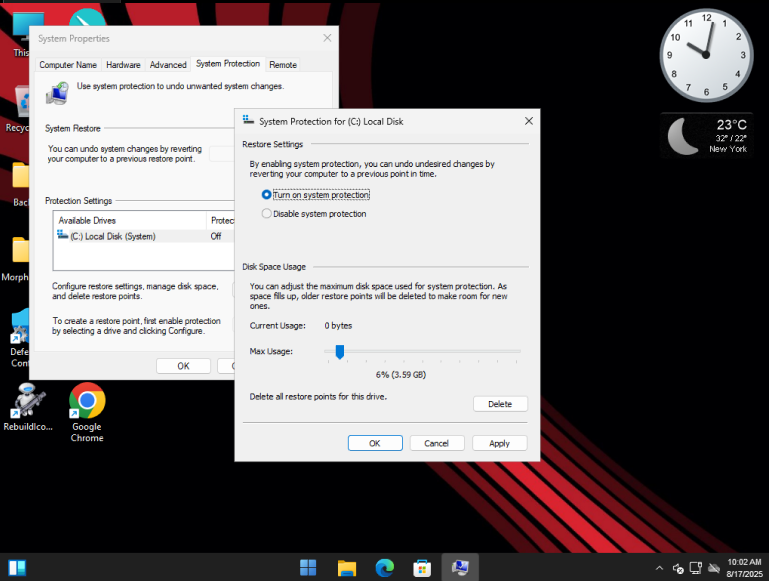Open the Windows Start menu
769x581 pixels.
(x=308, y=568)
